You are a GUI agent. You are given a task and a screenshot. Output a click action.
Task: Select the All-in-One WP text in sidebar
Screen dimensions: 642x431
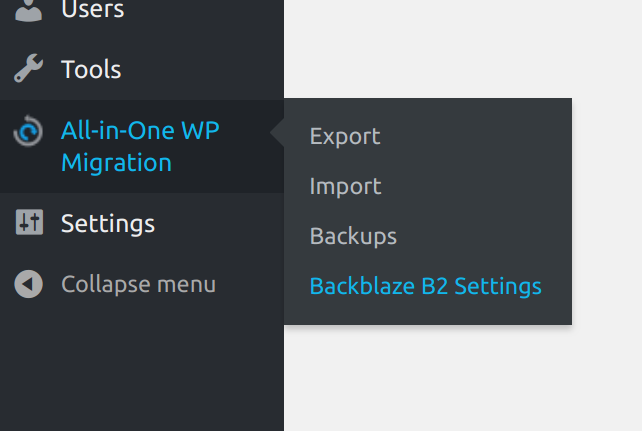138,132
